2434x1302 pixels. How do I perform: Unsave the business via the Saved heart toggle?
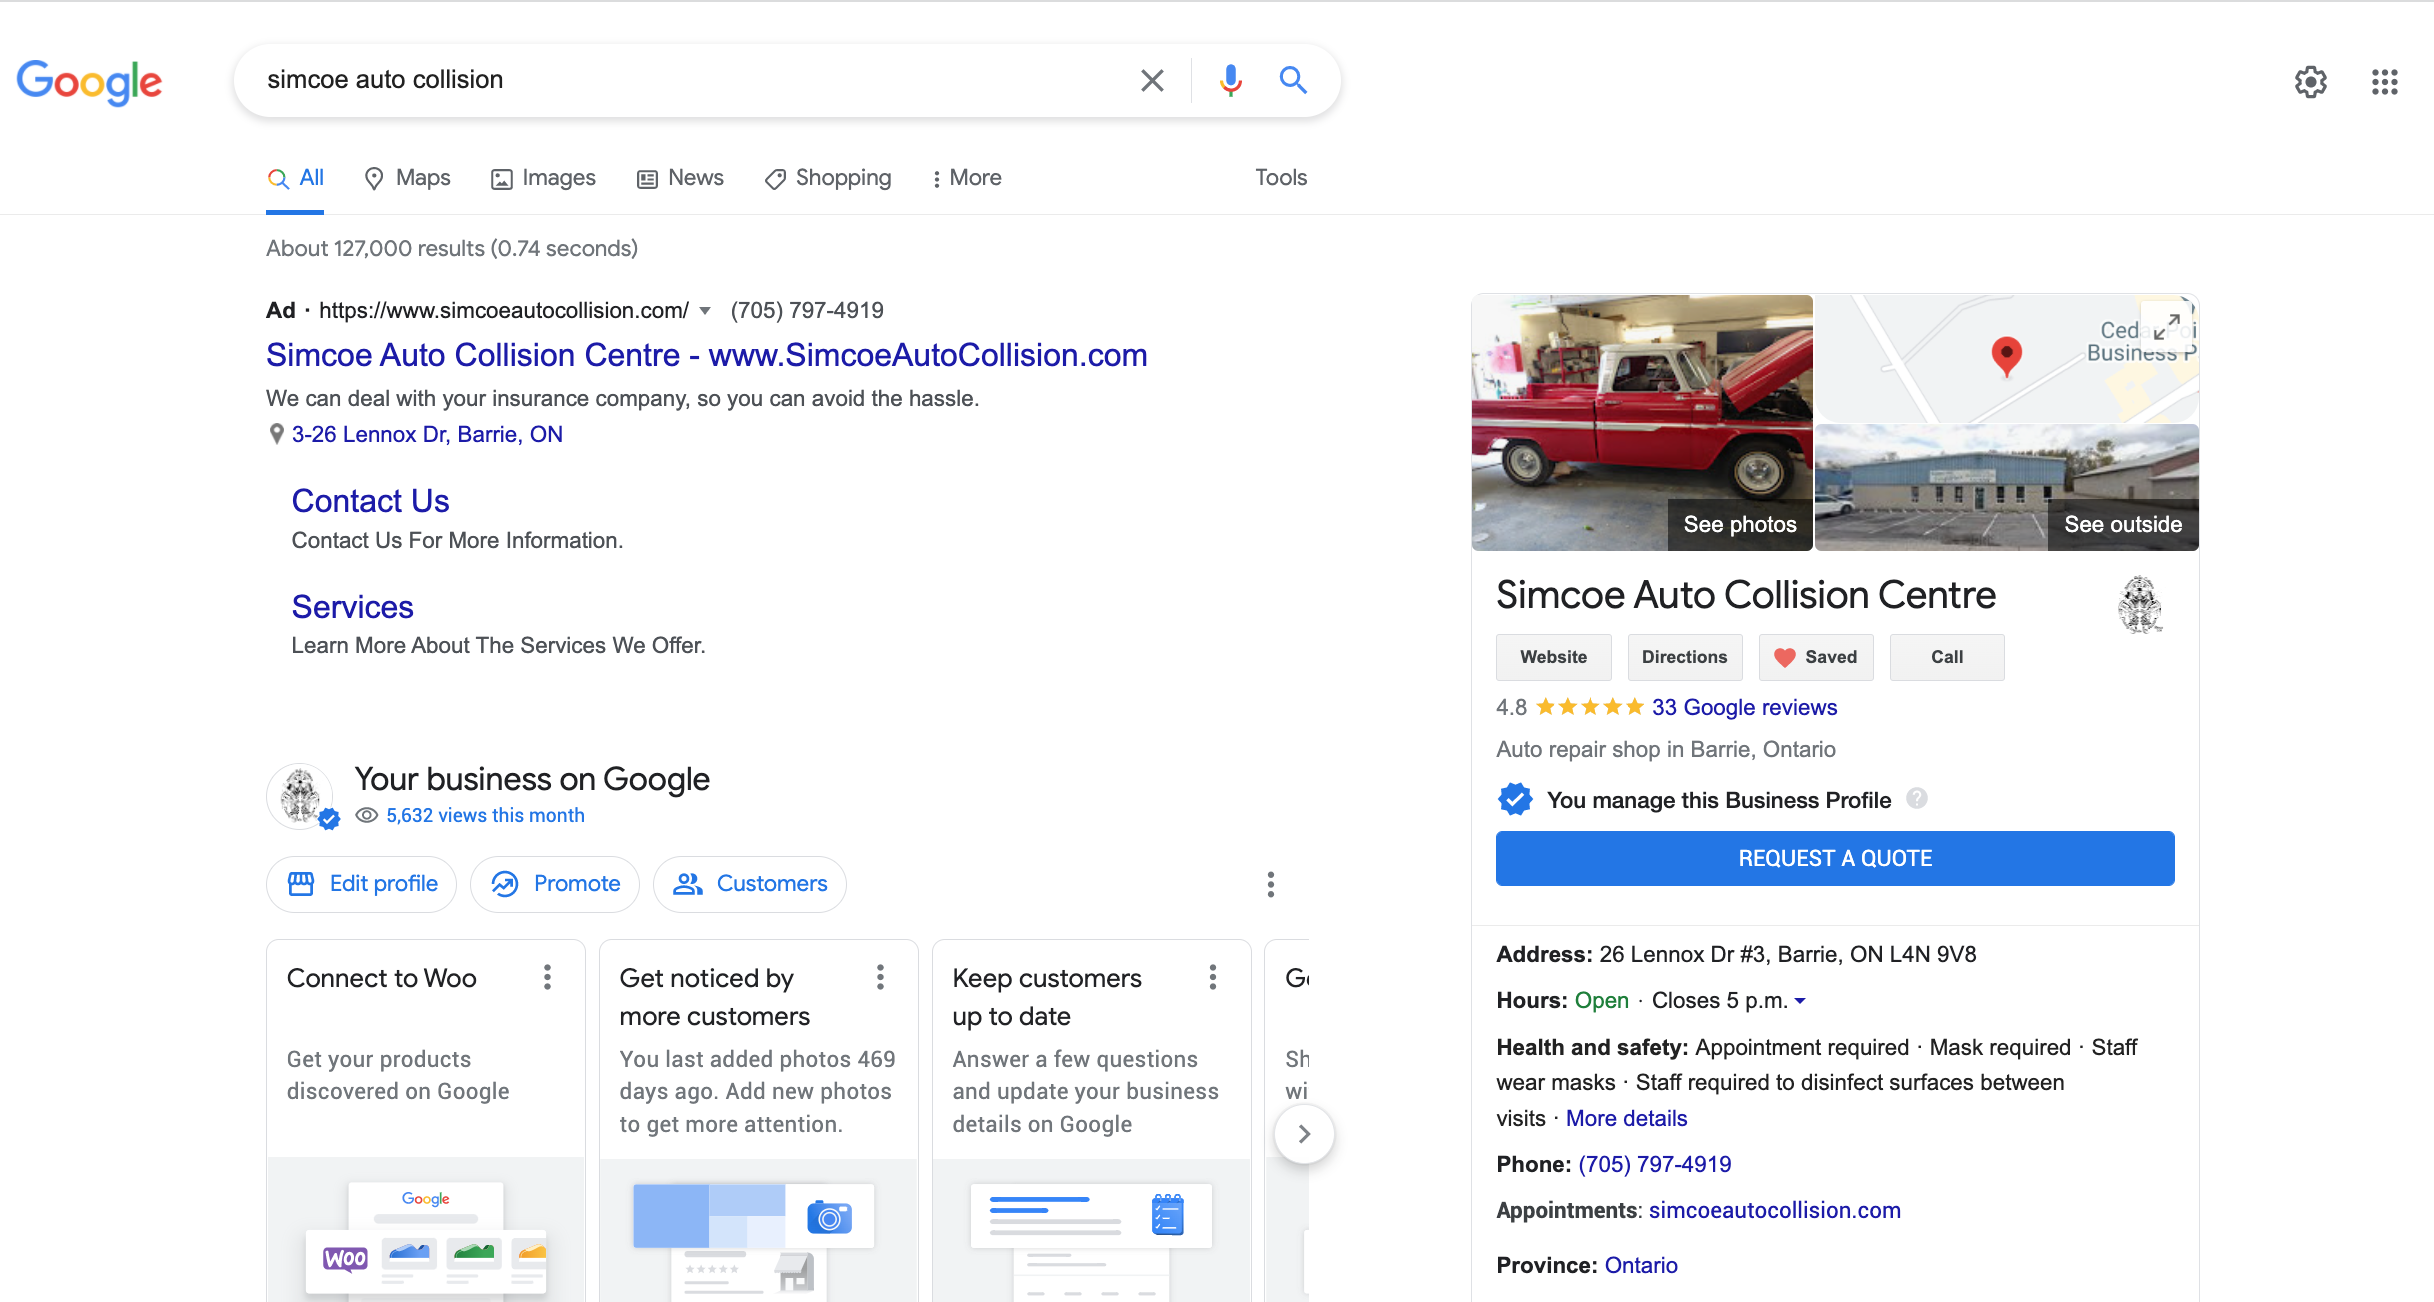1786,657
